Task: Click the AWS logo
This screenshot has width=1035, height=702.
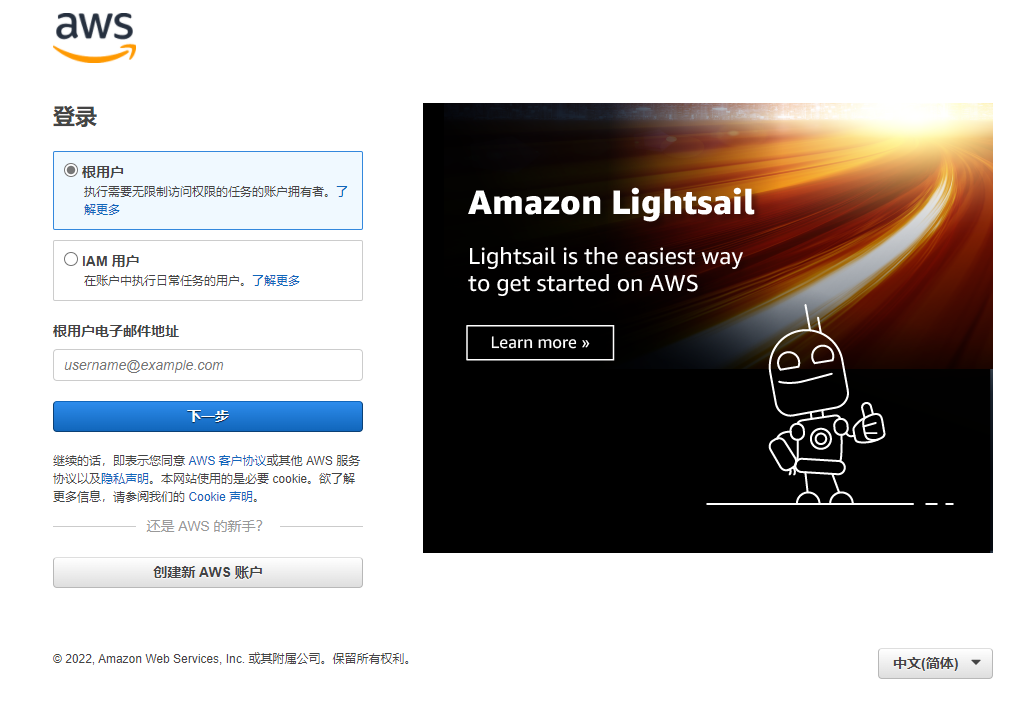Action: click(94, 38)
